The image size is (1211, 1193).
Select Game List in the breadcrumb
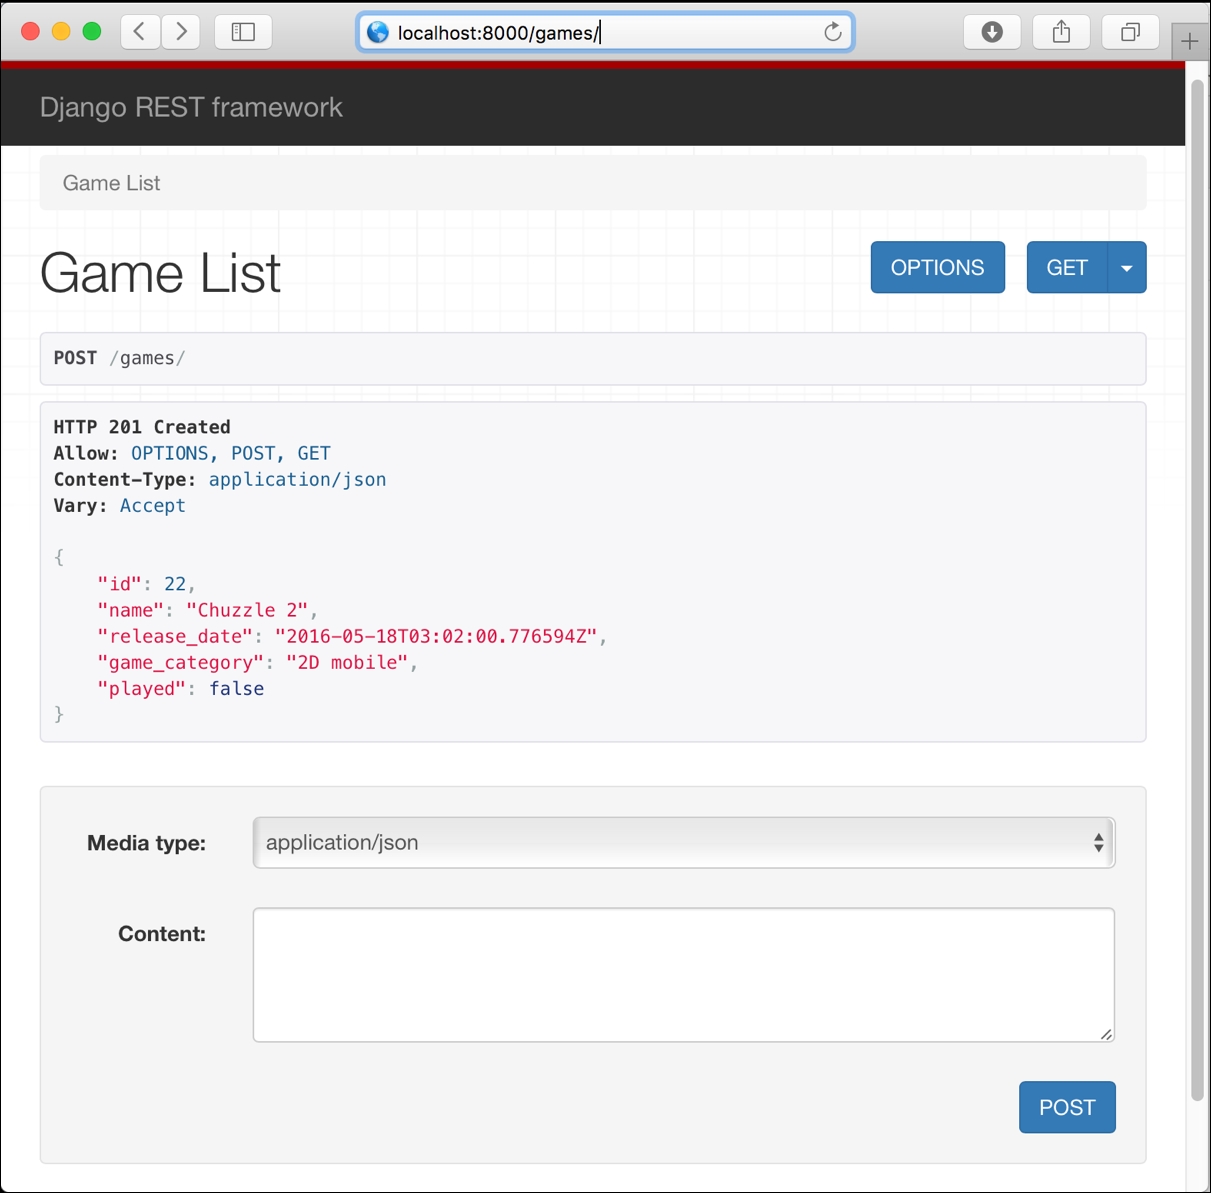pyautogui.click(x=111, y=183)
